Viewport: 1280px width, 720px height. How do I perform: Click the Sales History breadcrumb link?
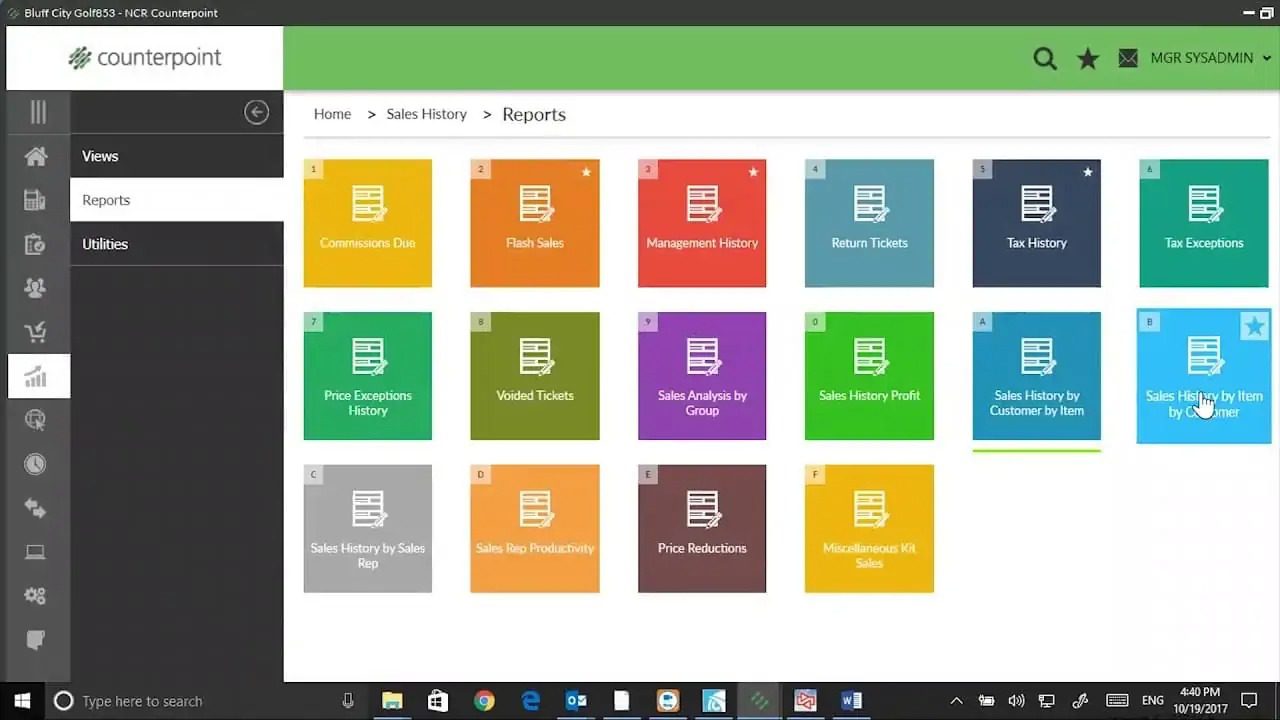pos(426,114)
